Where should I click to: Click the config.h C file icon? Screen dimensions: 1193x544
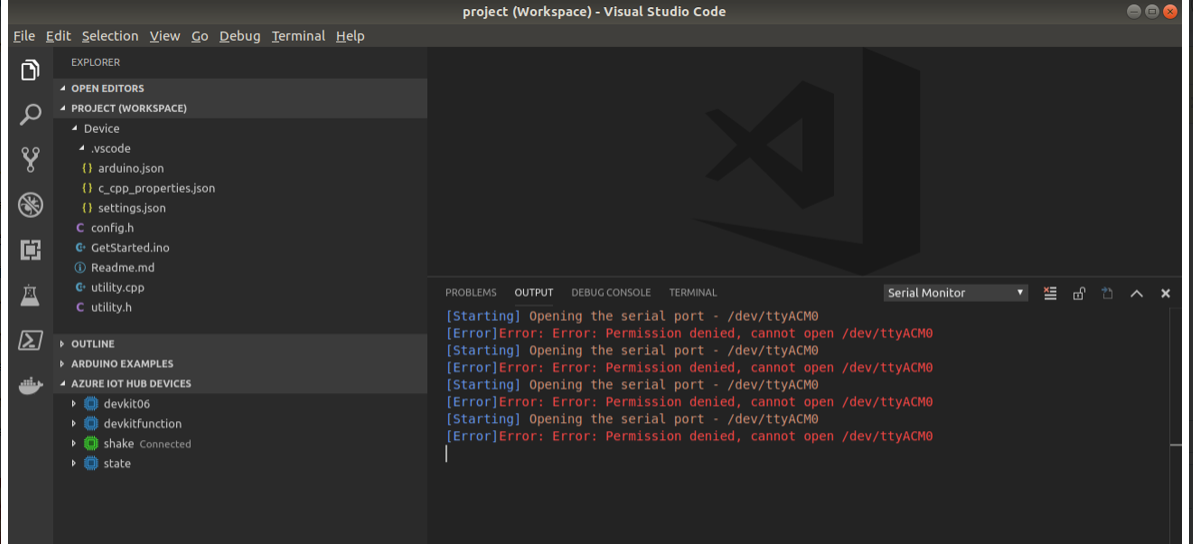coord(80,227)
